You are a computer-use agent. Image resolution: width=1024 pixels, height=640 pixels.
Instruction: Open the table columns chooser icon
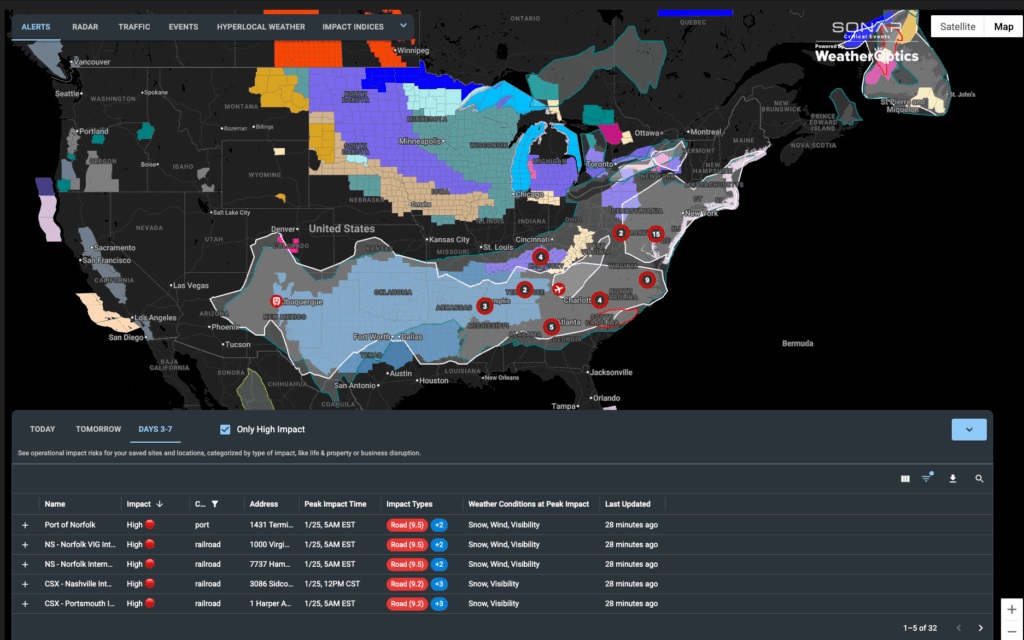905,479
